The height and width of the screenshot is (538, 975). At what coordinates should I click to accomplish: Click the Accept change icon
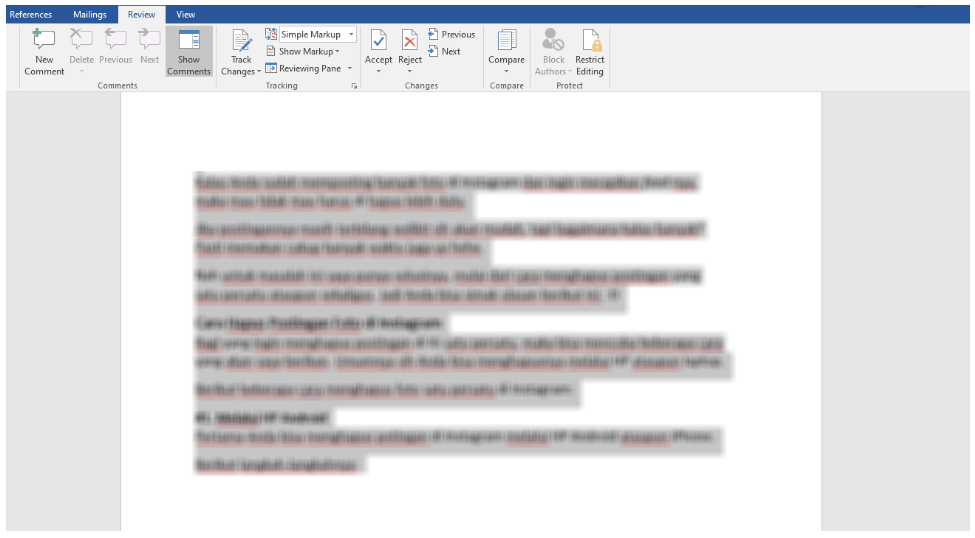pos(378,40)
